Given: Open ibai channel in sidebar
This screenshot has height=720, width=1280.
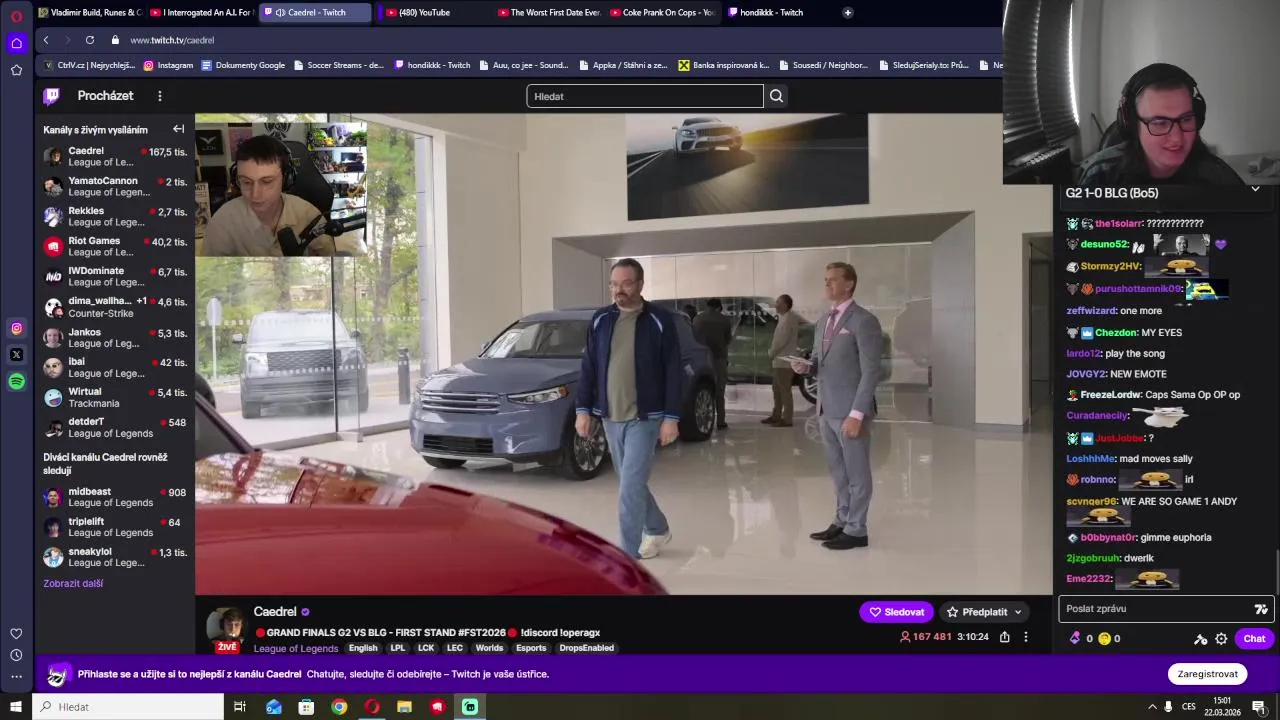Looking at the screenshot, I should coord(115,367).
